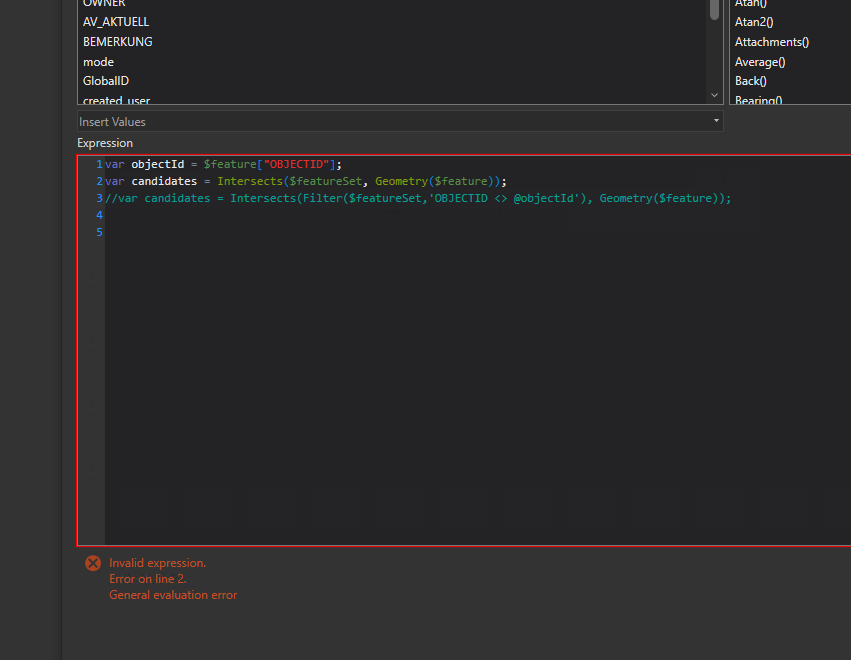851x660 pixels.
Task: Place cursor on expression line 1
Action: point(223,164)
